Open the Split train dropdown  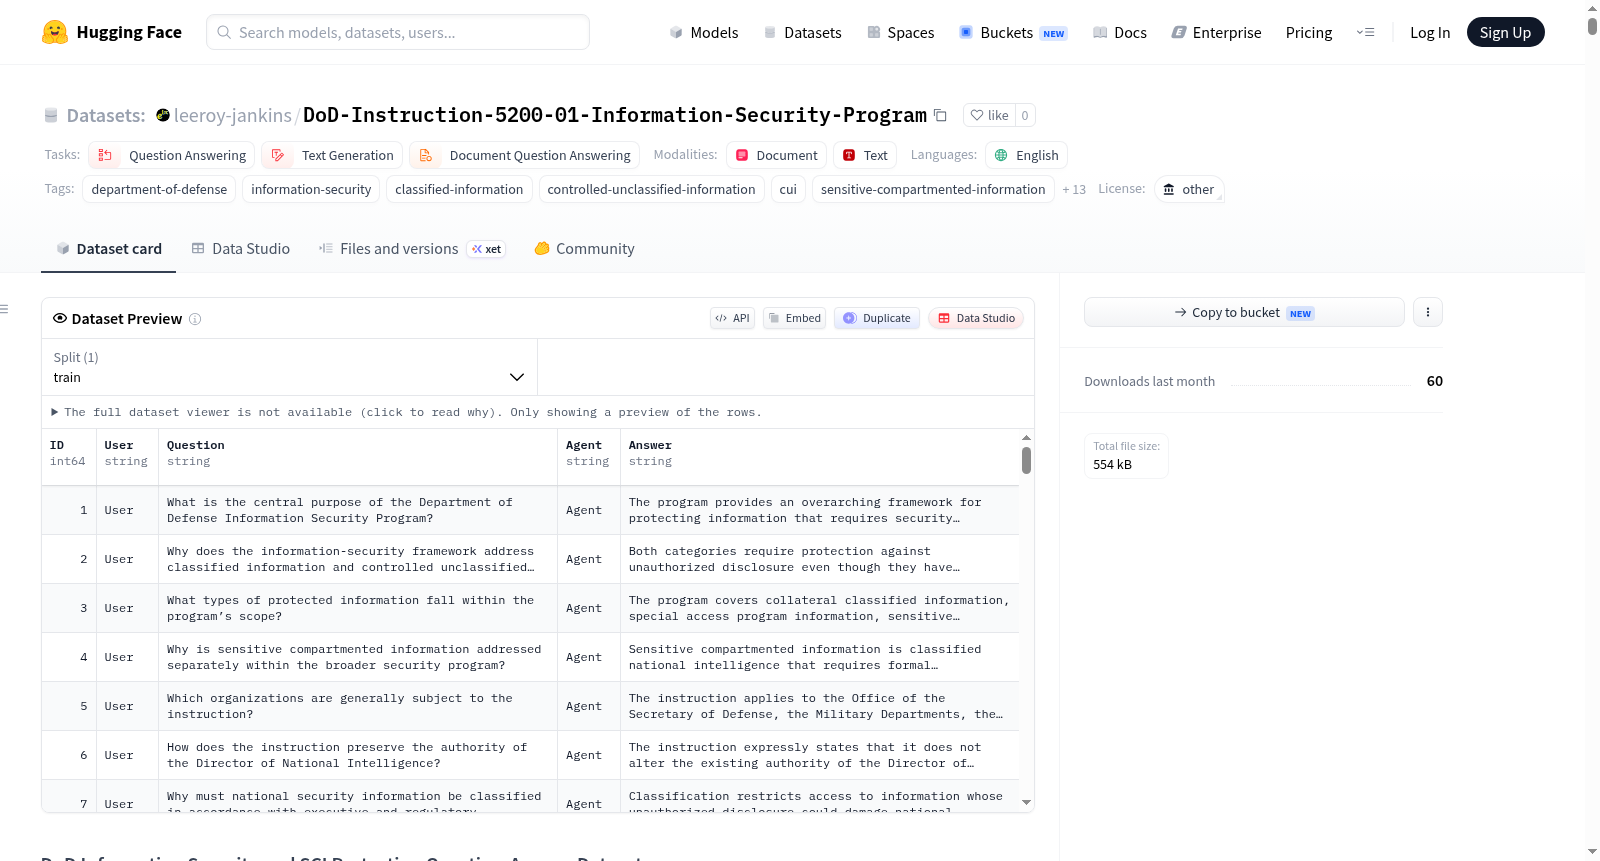[x=289, y=367]
